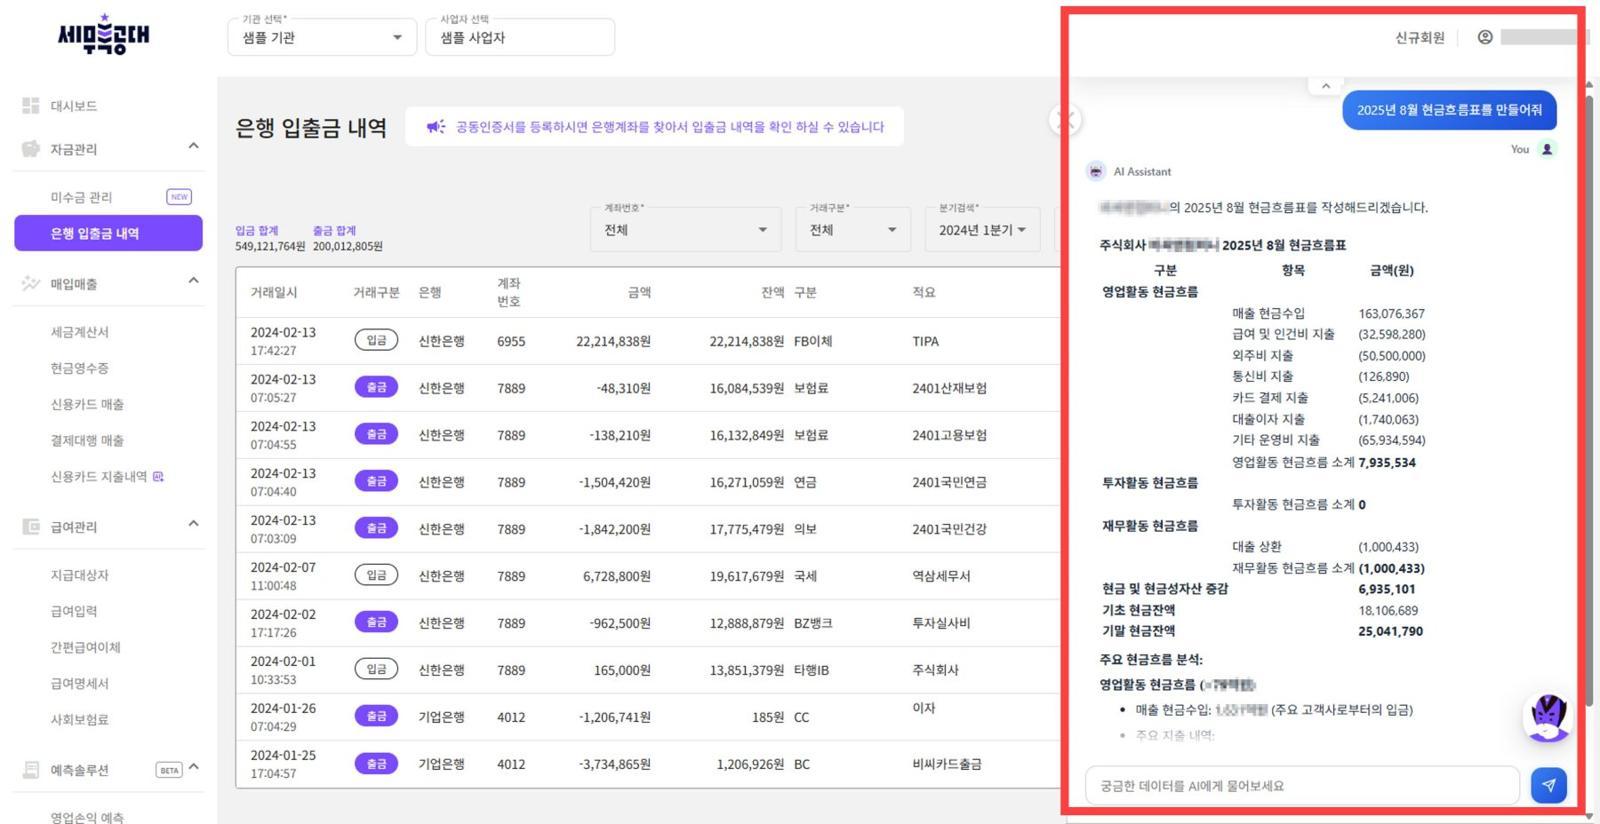This screenshot has height=824, width=1600.
Task: Open the user profile icon in header
Action: click(1485, 37)
